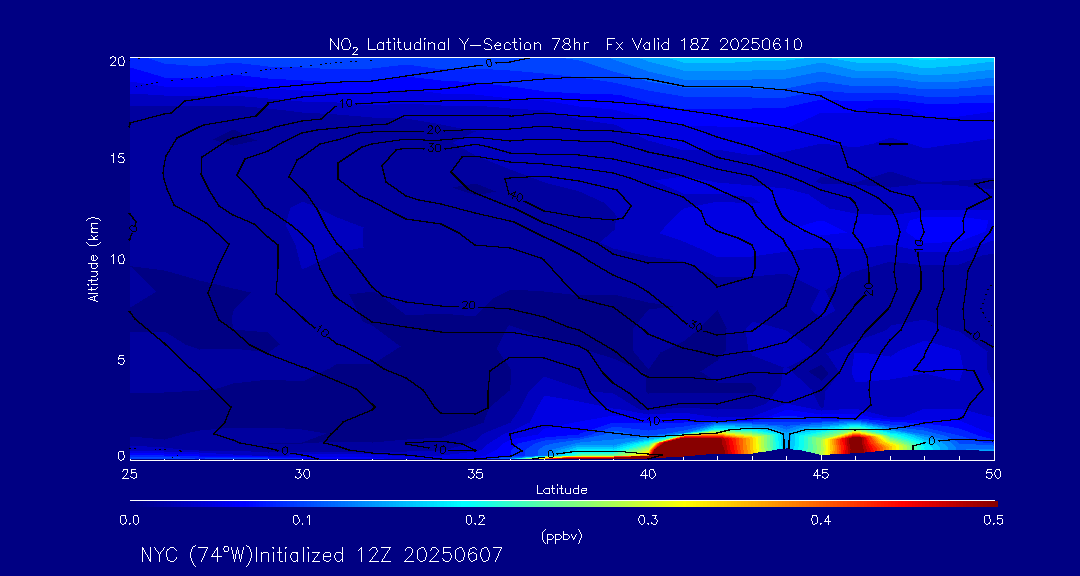
Task: Click the plot title "NO2 Latitudinal Y-Section 78hr"
Action: tap(459, 46)
